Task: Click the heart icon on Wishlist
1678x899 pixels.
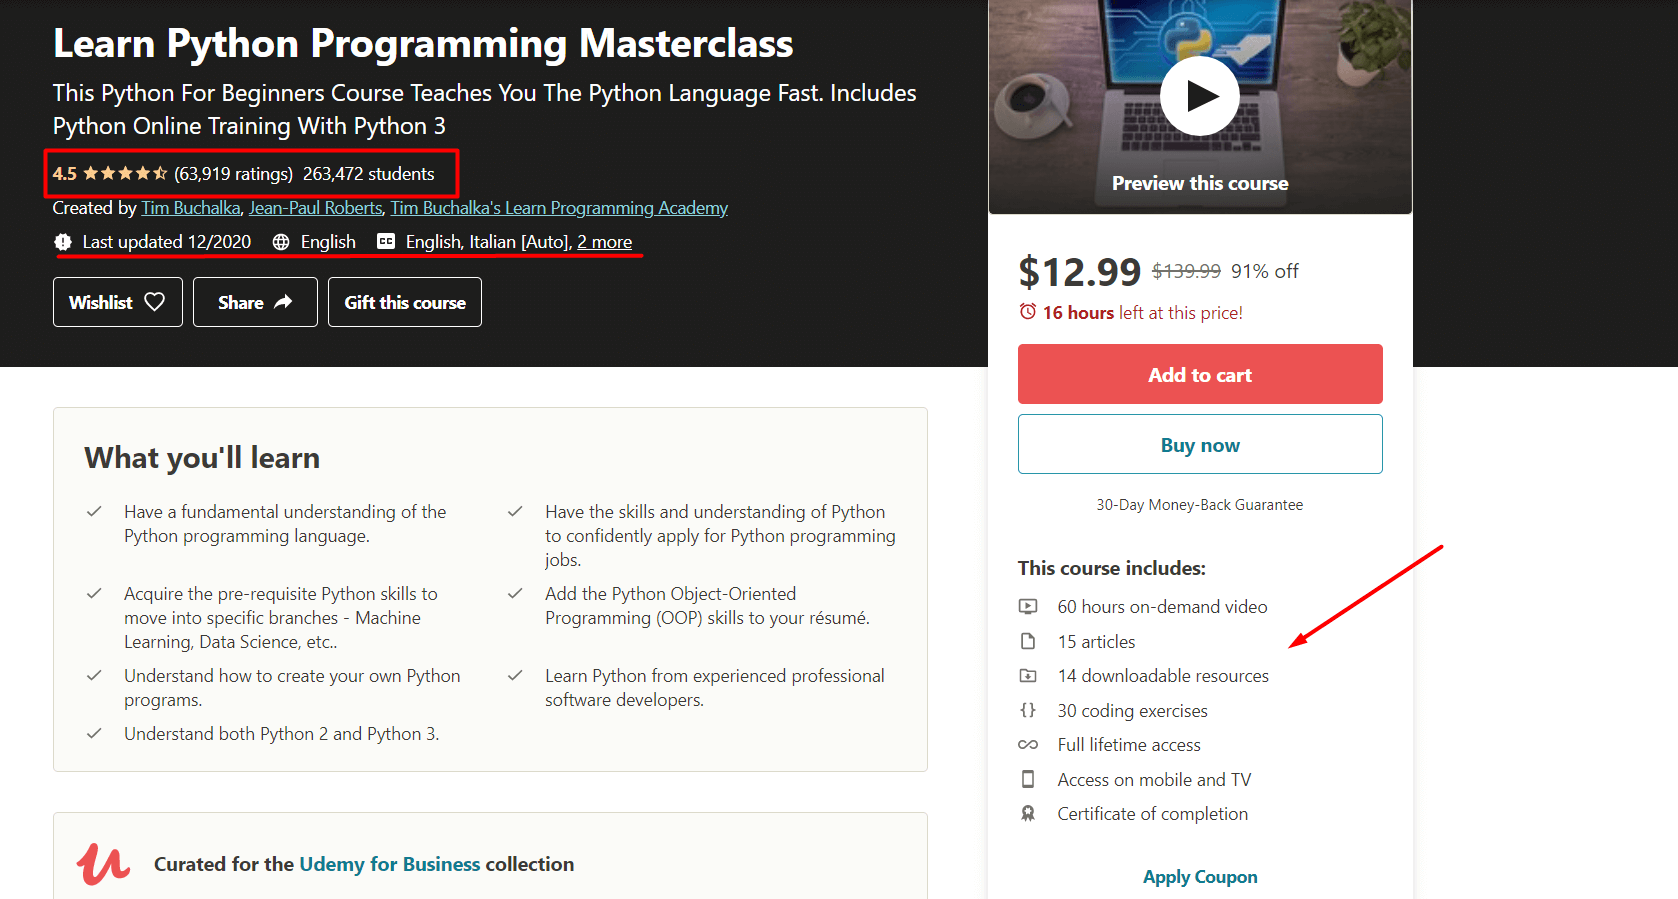Action: pos(155,302)
